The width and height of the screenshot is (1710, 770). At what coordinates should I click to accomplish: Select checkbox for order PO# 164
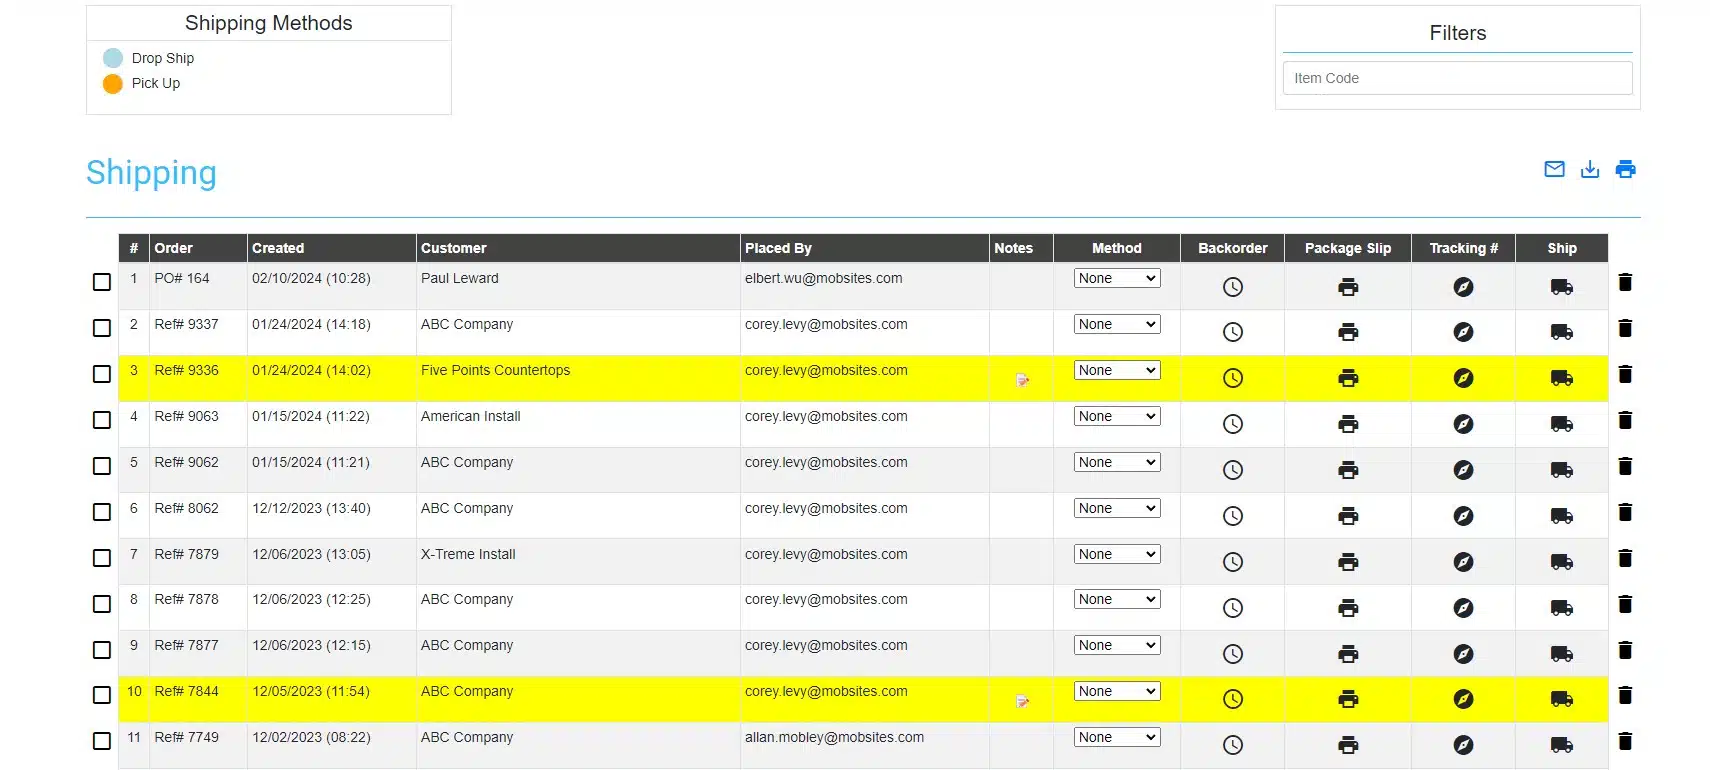coord(102,282)
